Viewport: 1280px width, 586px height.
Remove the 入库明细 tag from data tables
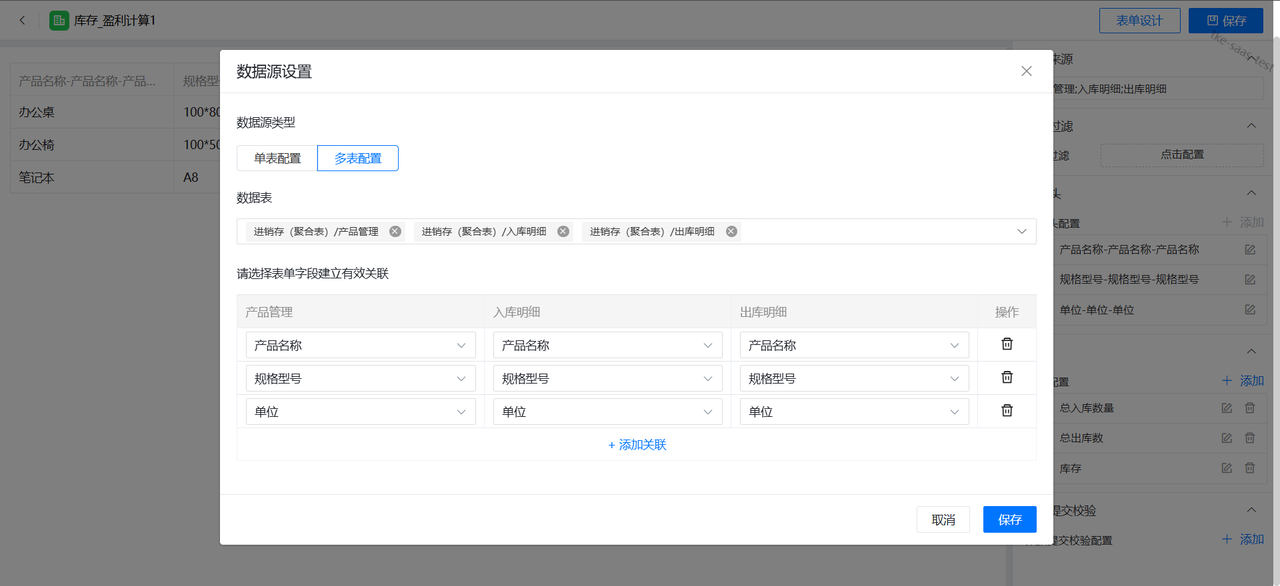[563, 231]
